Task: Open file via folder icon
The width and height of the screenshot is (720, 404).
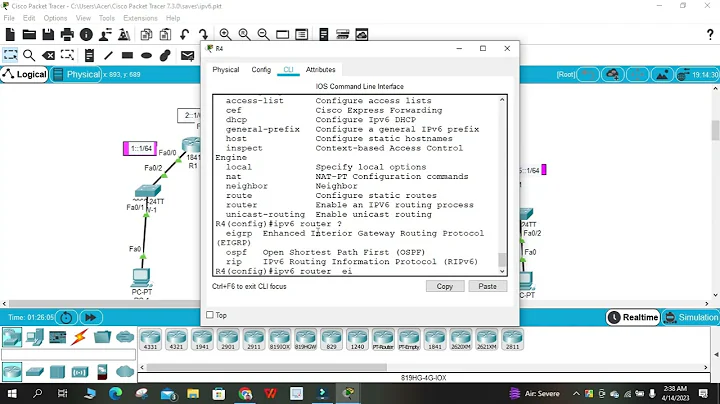Action: point(29,34)
